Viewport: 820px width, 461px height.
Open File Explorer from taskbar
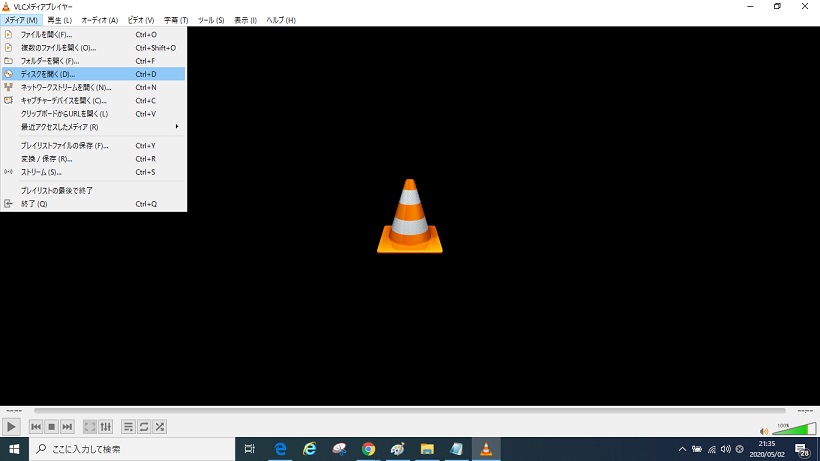point(427,449)
